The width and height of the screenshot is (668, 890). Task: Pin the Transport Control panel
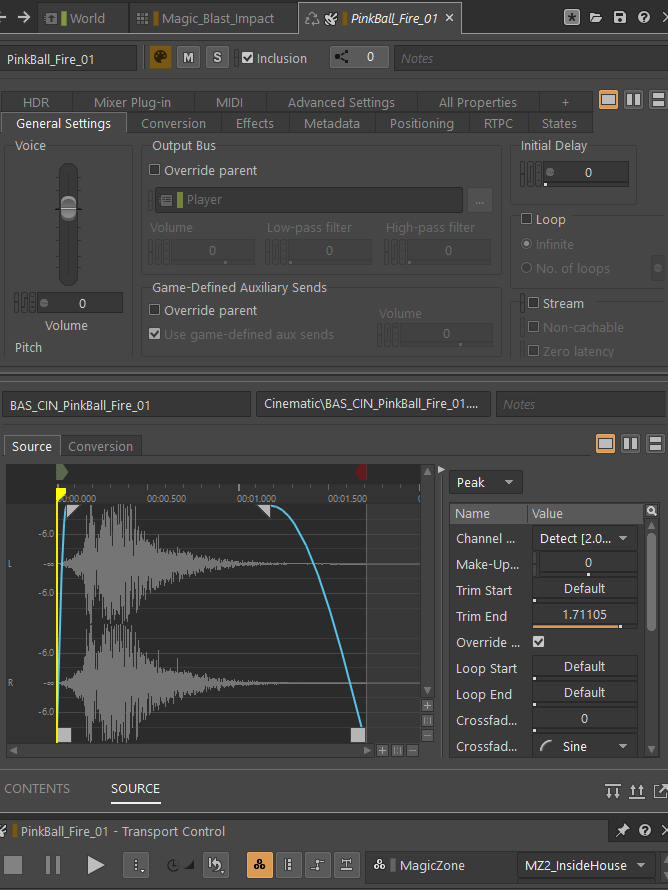(x=622, y=830)
